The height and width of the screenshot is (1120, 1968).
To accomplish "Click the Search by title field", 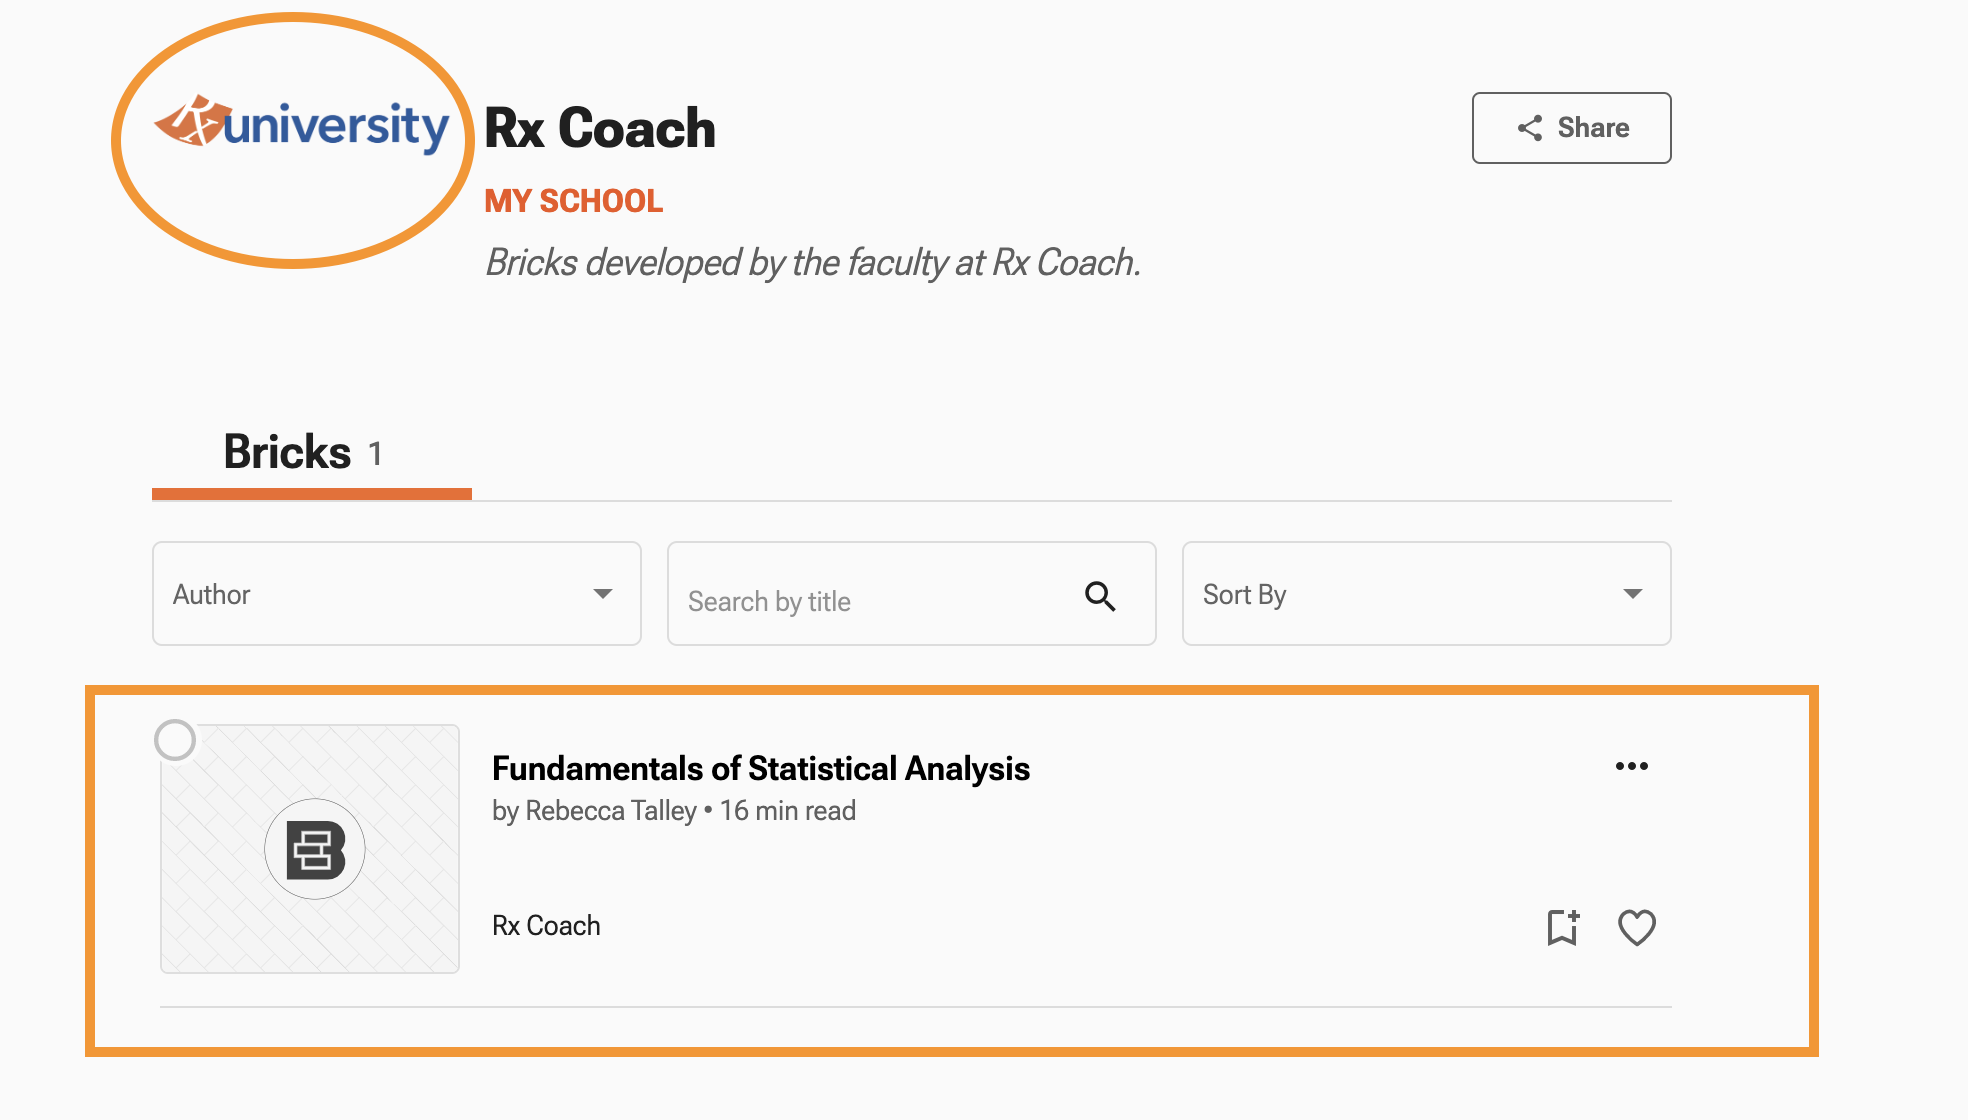I will (870, 600).
